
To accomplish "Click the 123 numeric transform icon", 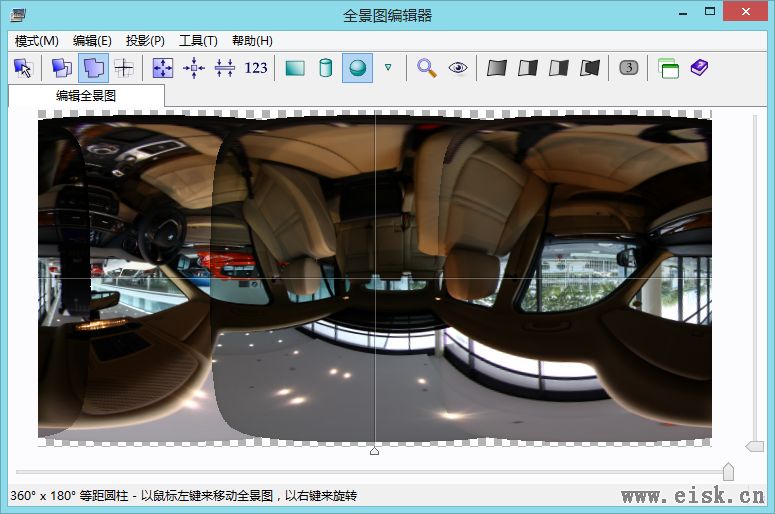I will click(256, 68).
